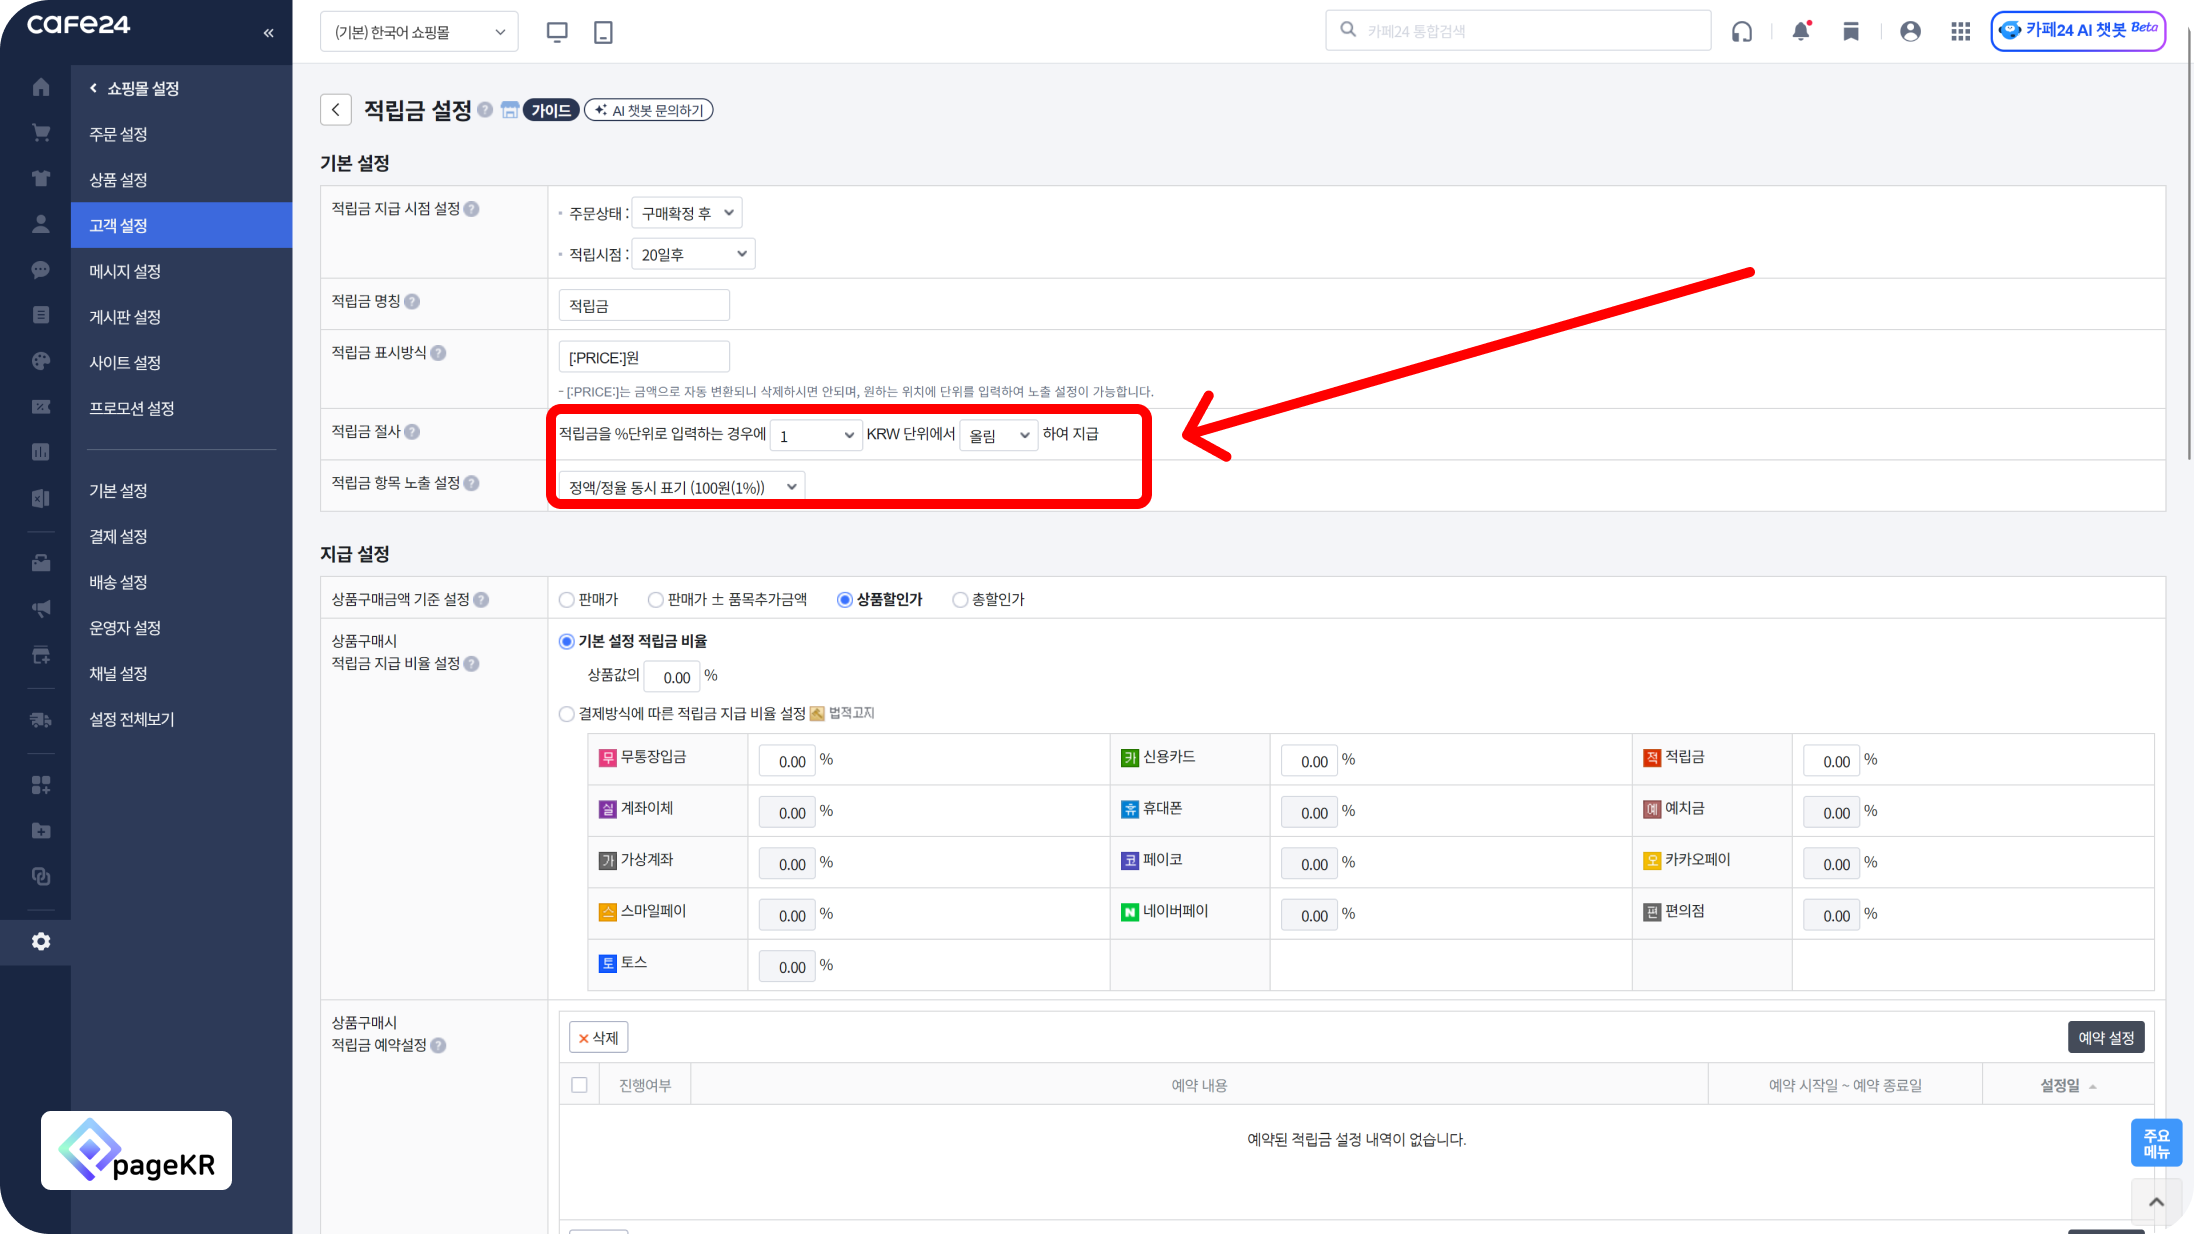Click the gear settings icon in sidebar
This screenshot has height=1234, width=2194.
click(x=41, y=942)
